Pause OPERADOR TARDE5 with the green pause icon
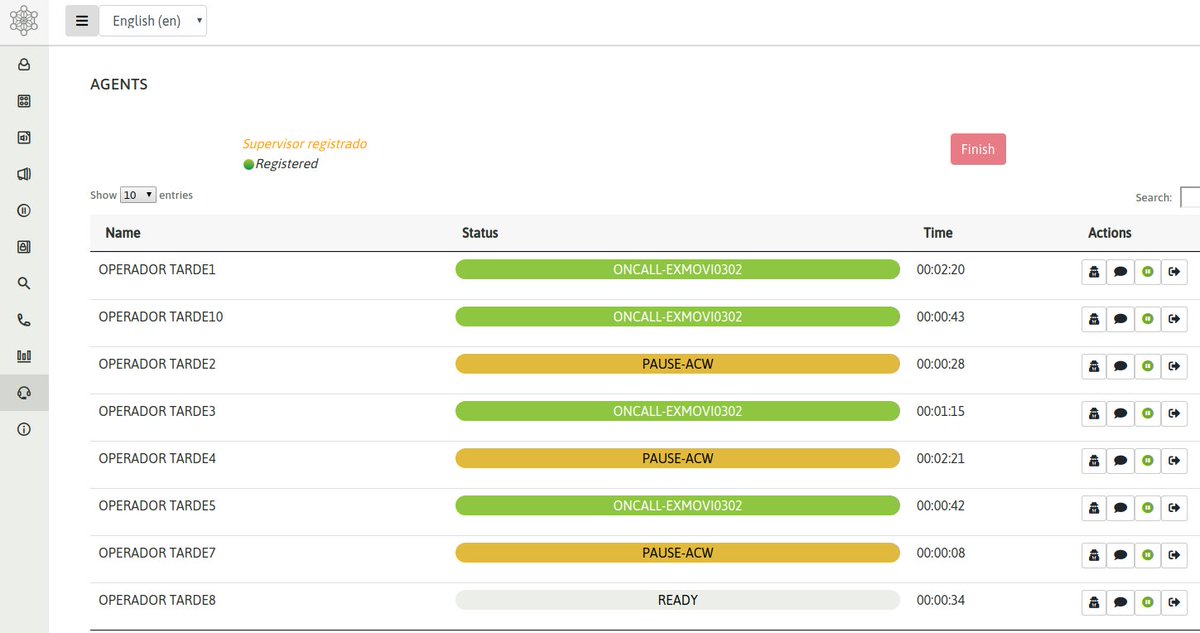The height and width of the screenshot is (633, 1200). [1148, 508]
